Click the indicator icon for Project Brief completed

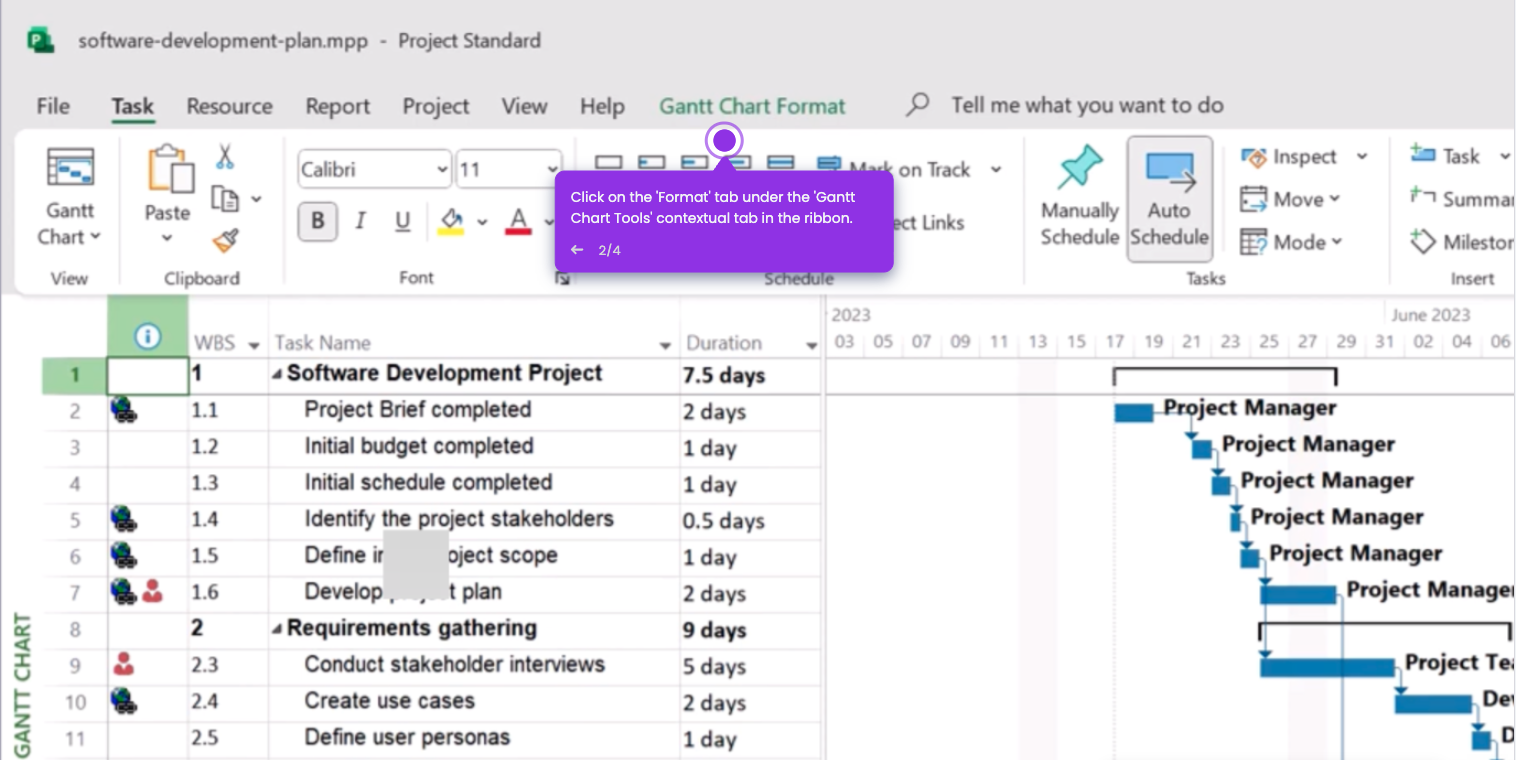click(125, 410)
